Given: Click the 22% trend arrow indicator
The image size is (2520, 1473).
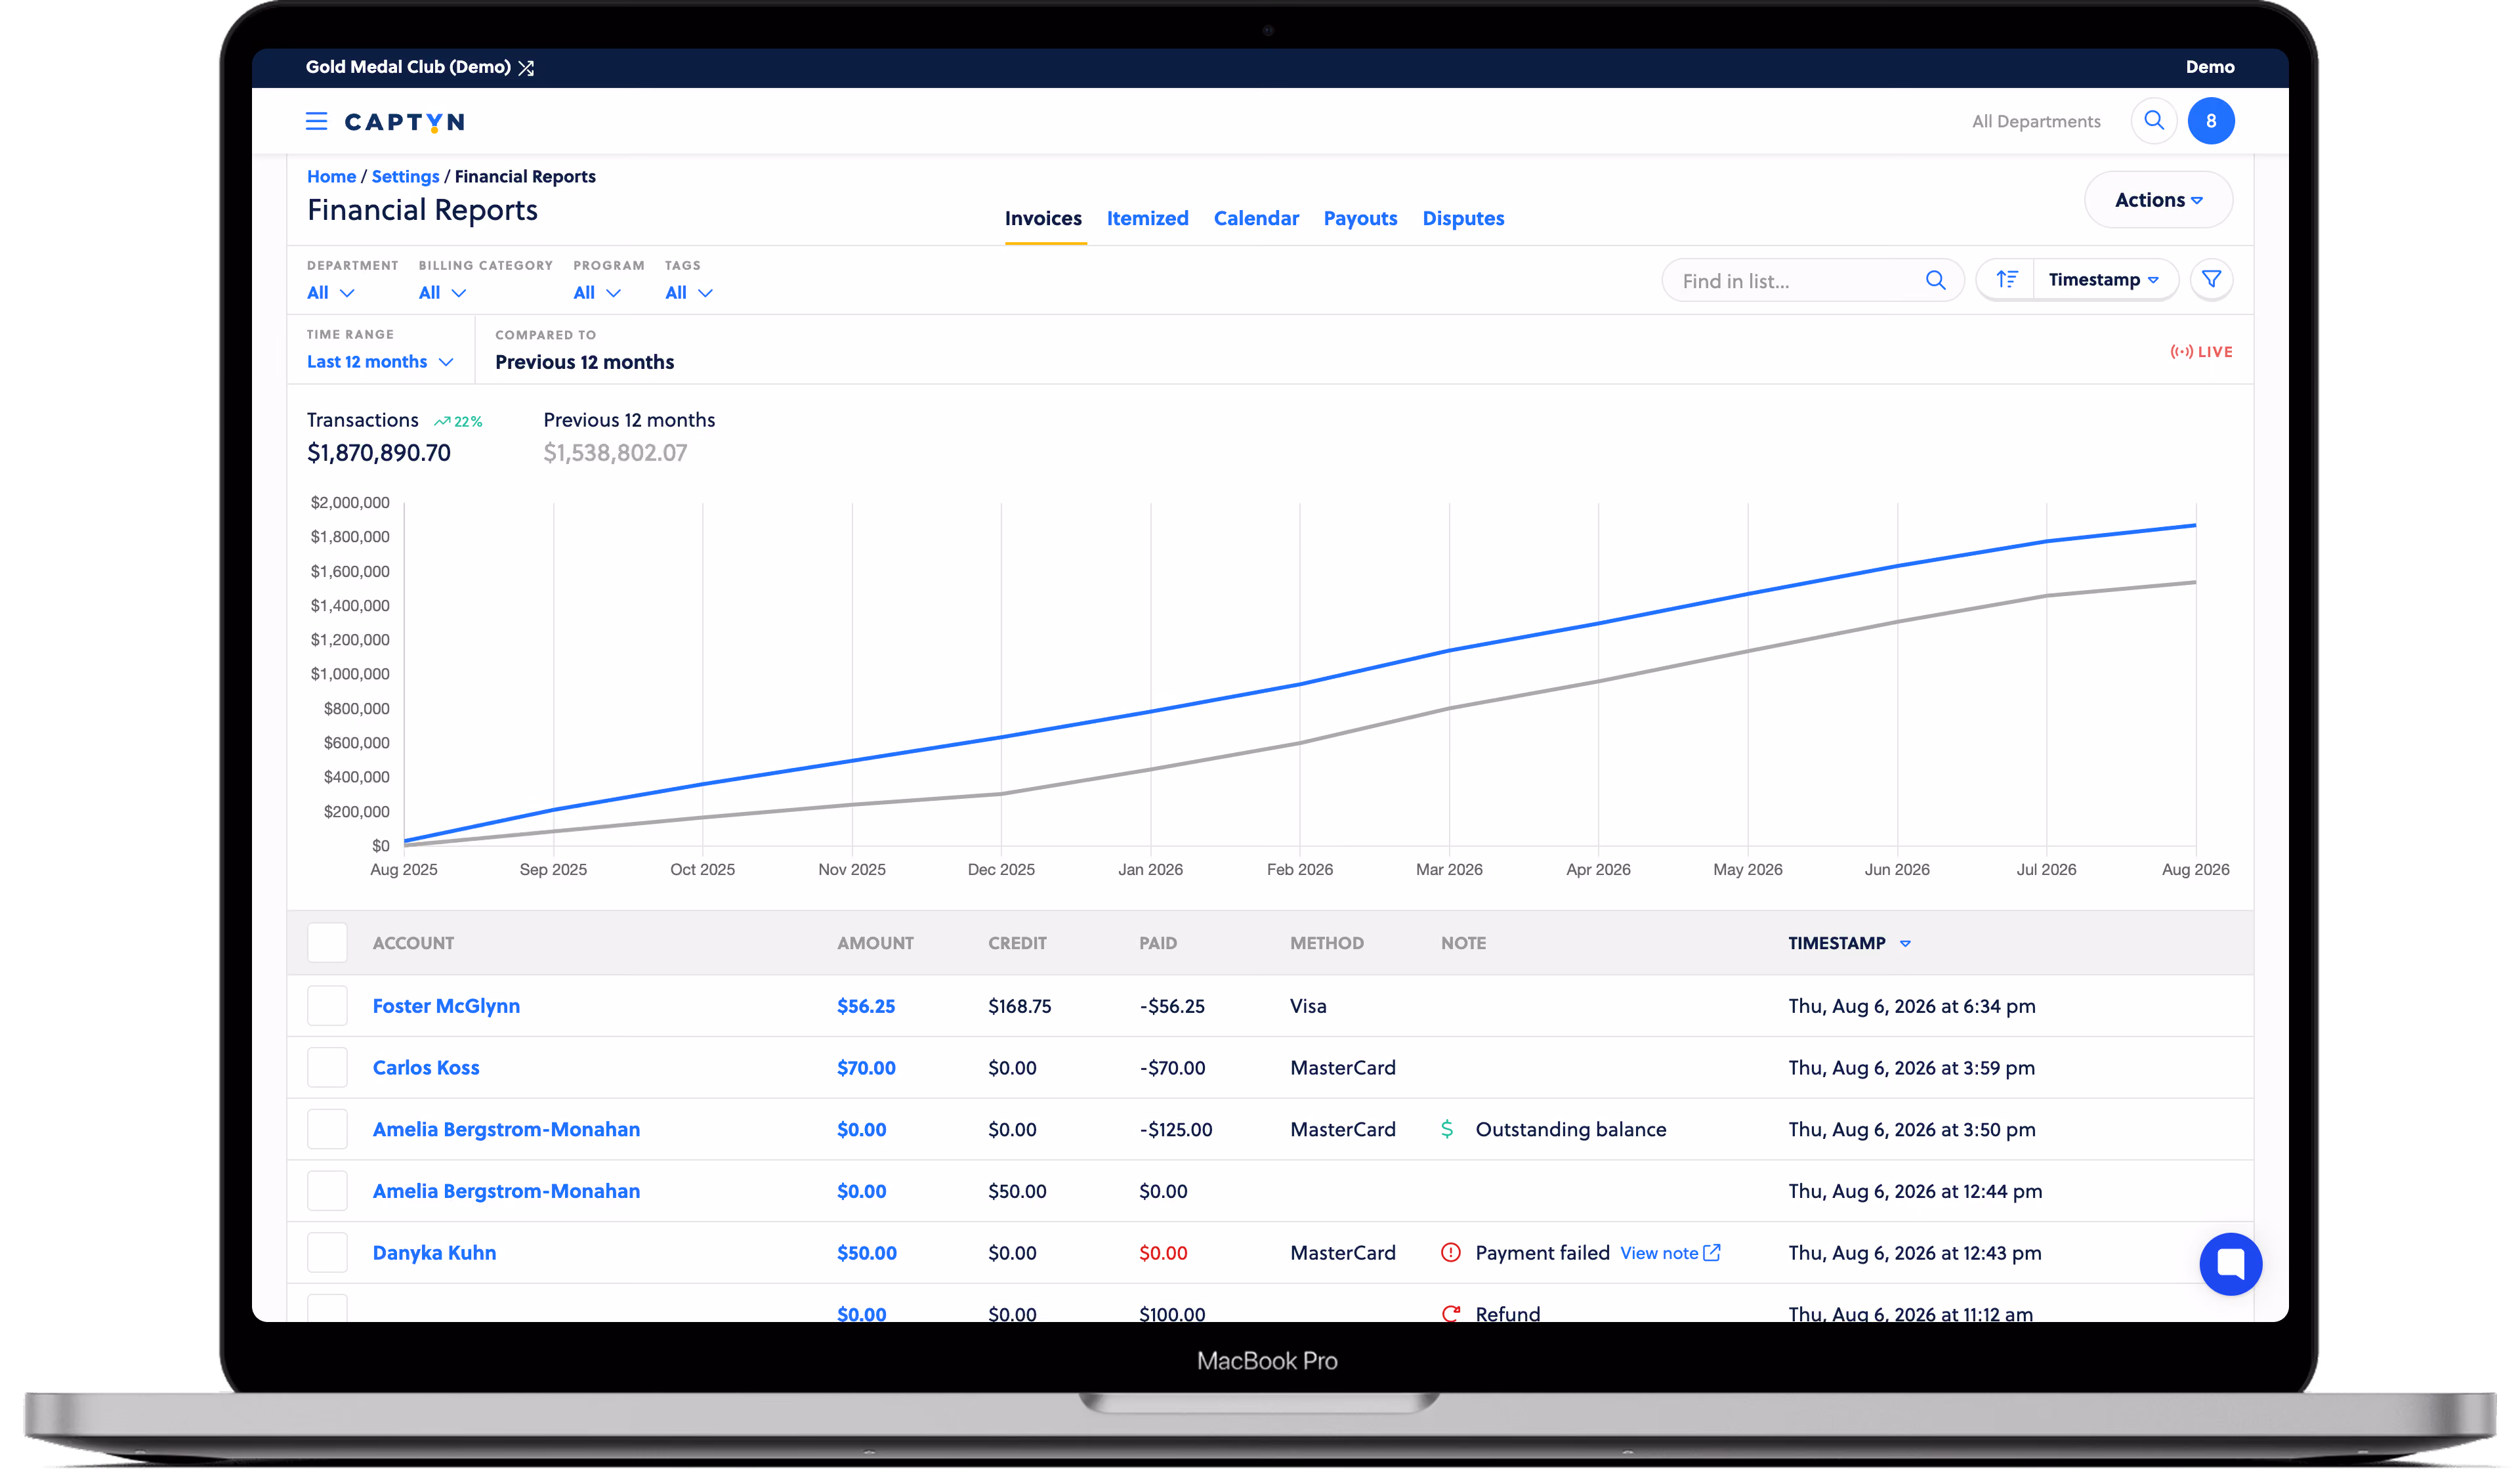Looking at the screenshot, I should tap(458, 422).
